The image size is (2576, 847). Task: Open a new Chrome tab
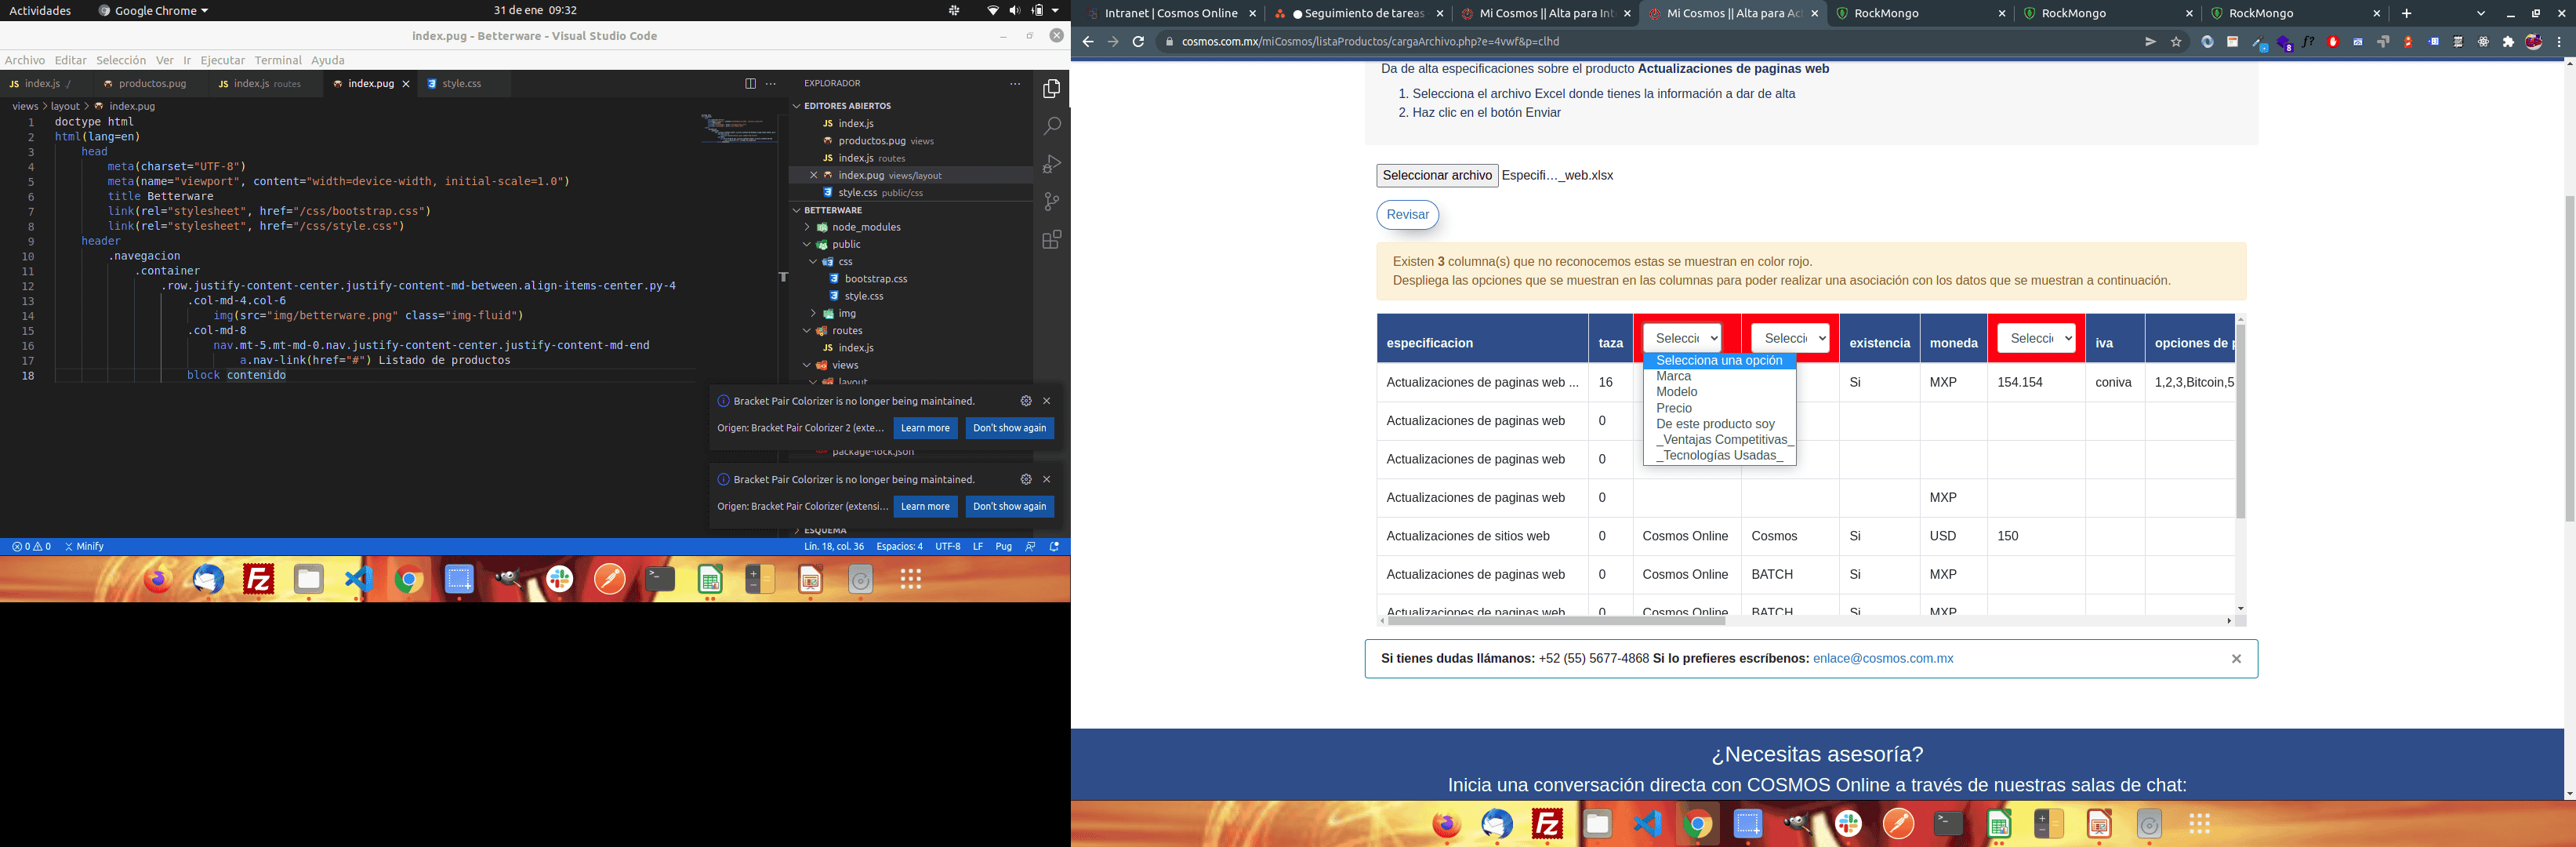(x=2407, y=14)
